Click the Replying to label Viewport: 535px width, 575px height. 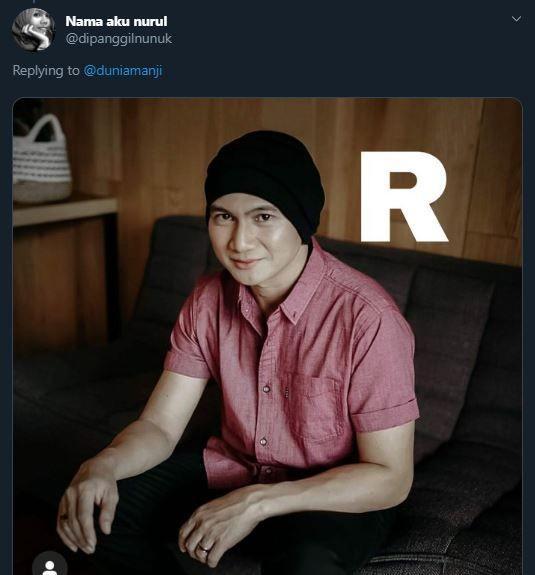tap(46, 70)
